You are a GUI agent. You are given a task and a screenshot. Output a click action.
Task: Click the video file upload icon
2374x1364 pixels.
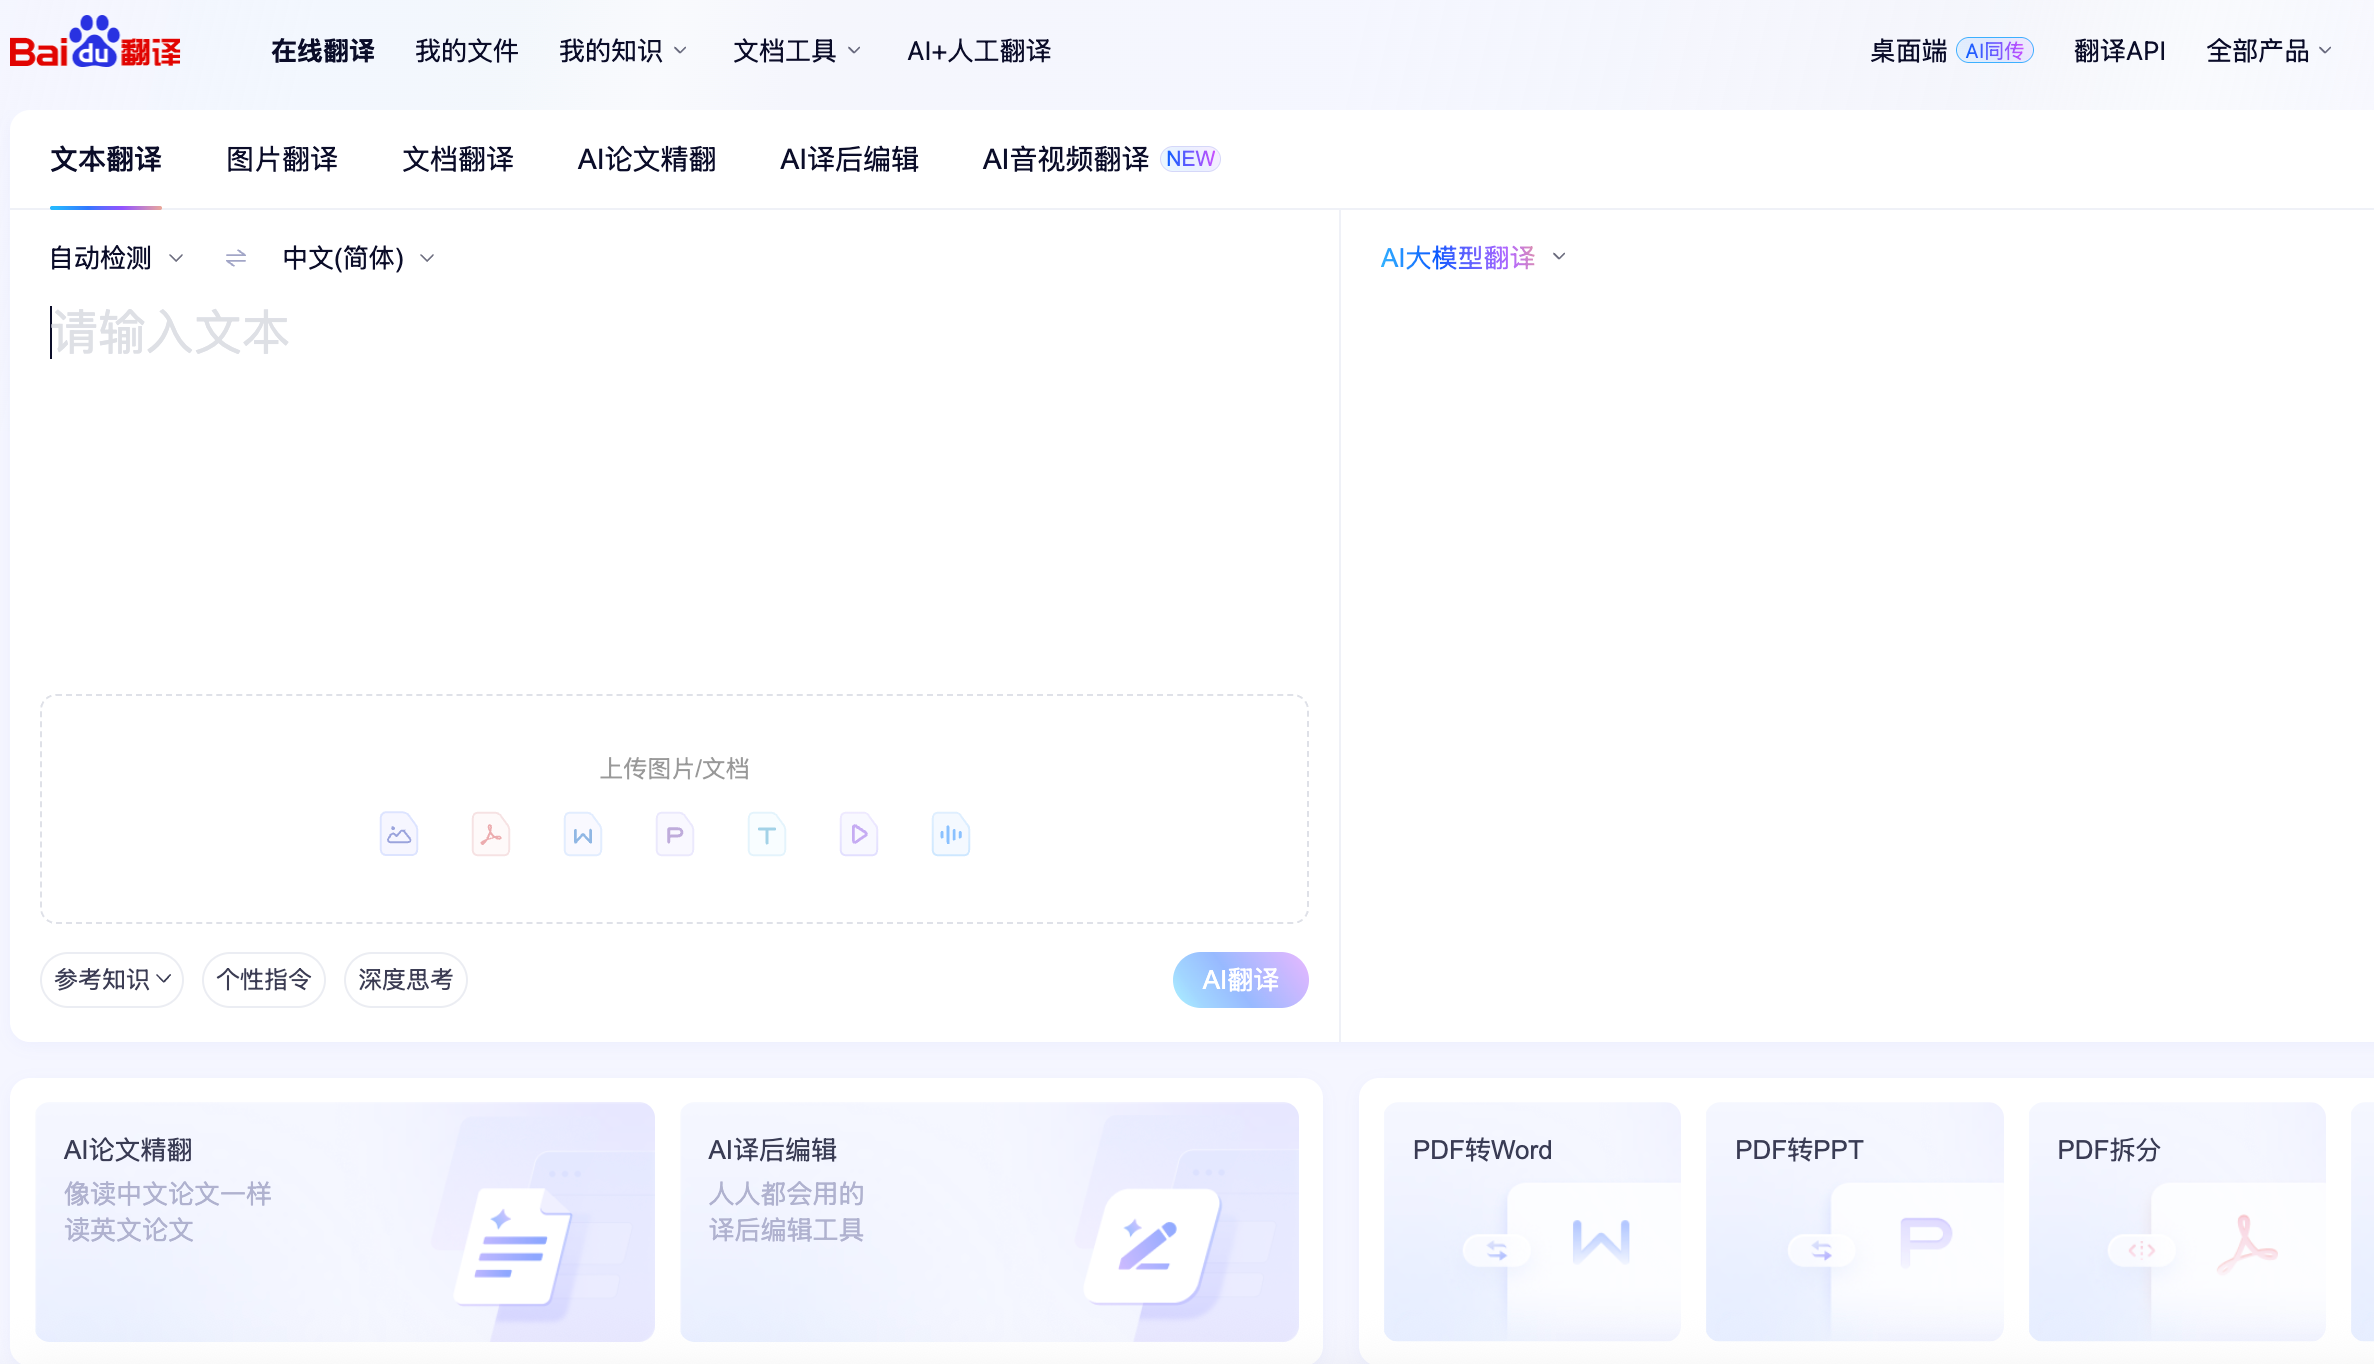(858, 833)
